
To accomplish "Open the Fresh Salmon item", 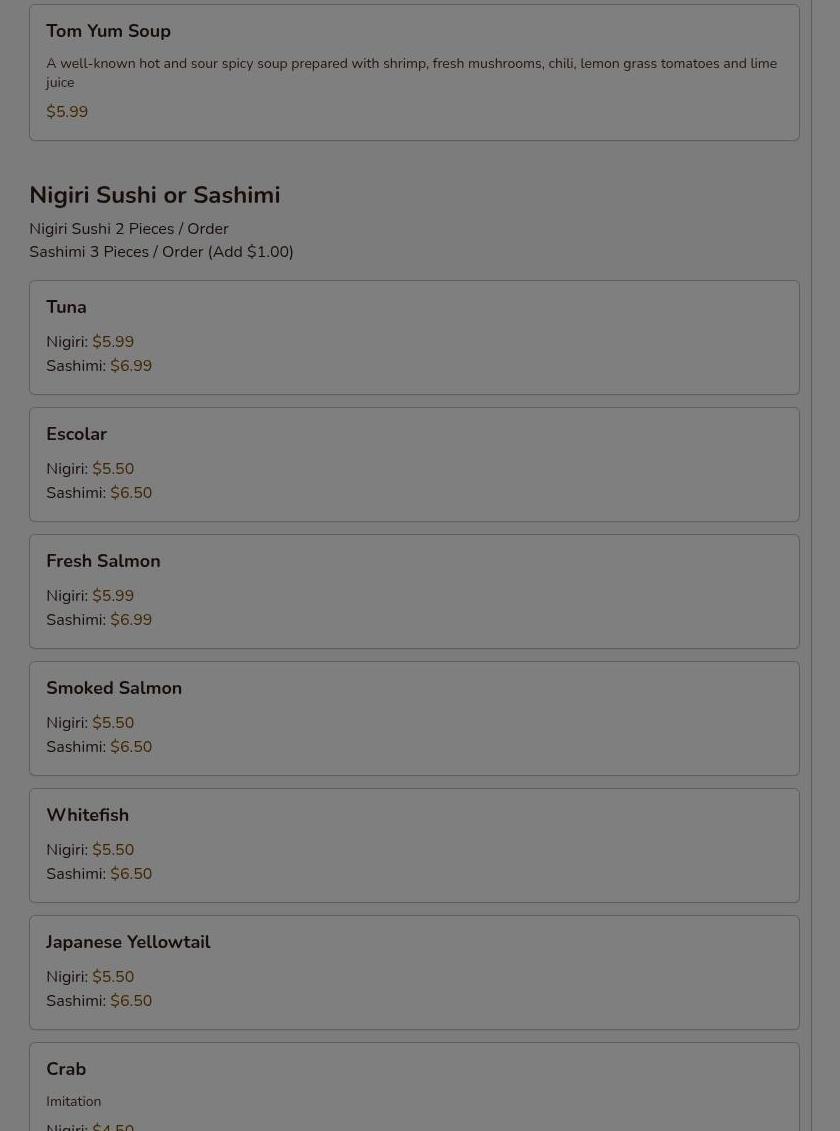I will (x=103, y=561).
